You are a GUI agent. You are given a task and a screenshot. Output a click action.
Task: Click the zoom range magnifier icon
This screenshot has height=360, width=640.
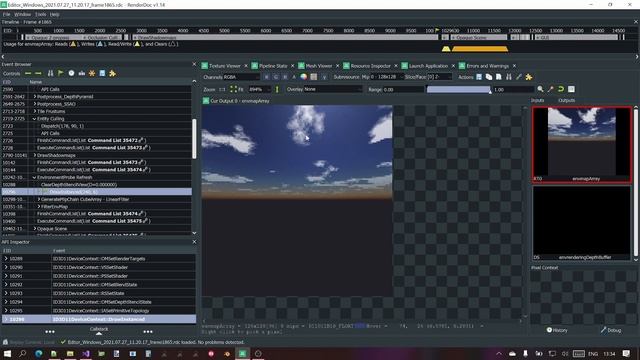point(540,89)
